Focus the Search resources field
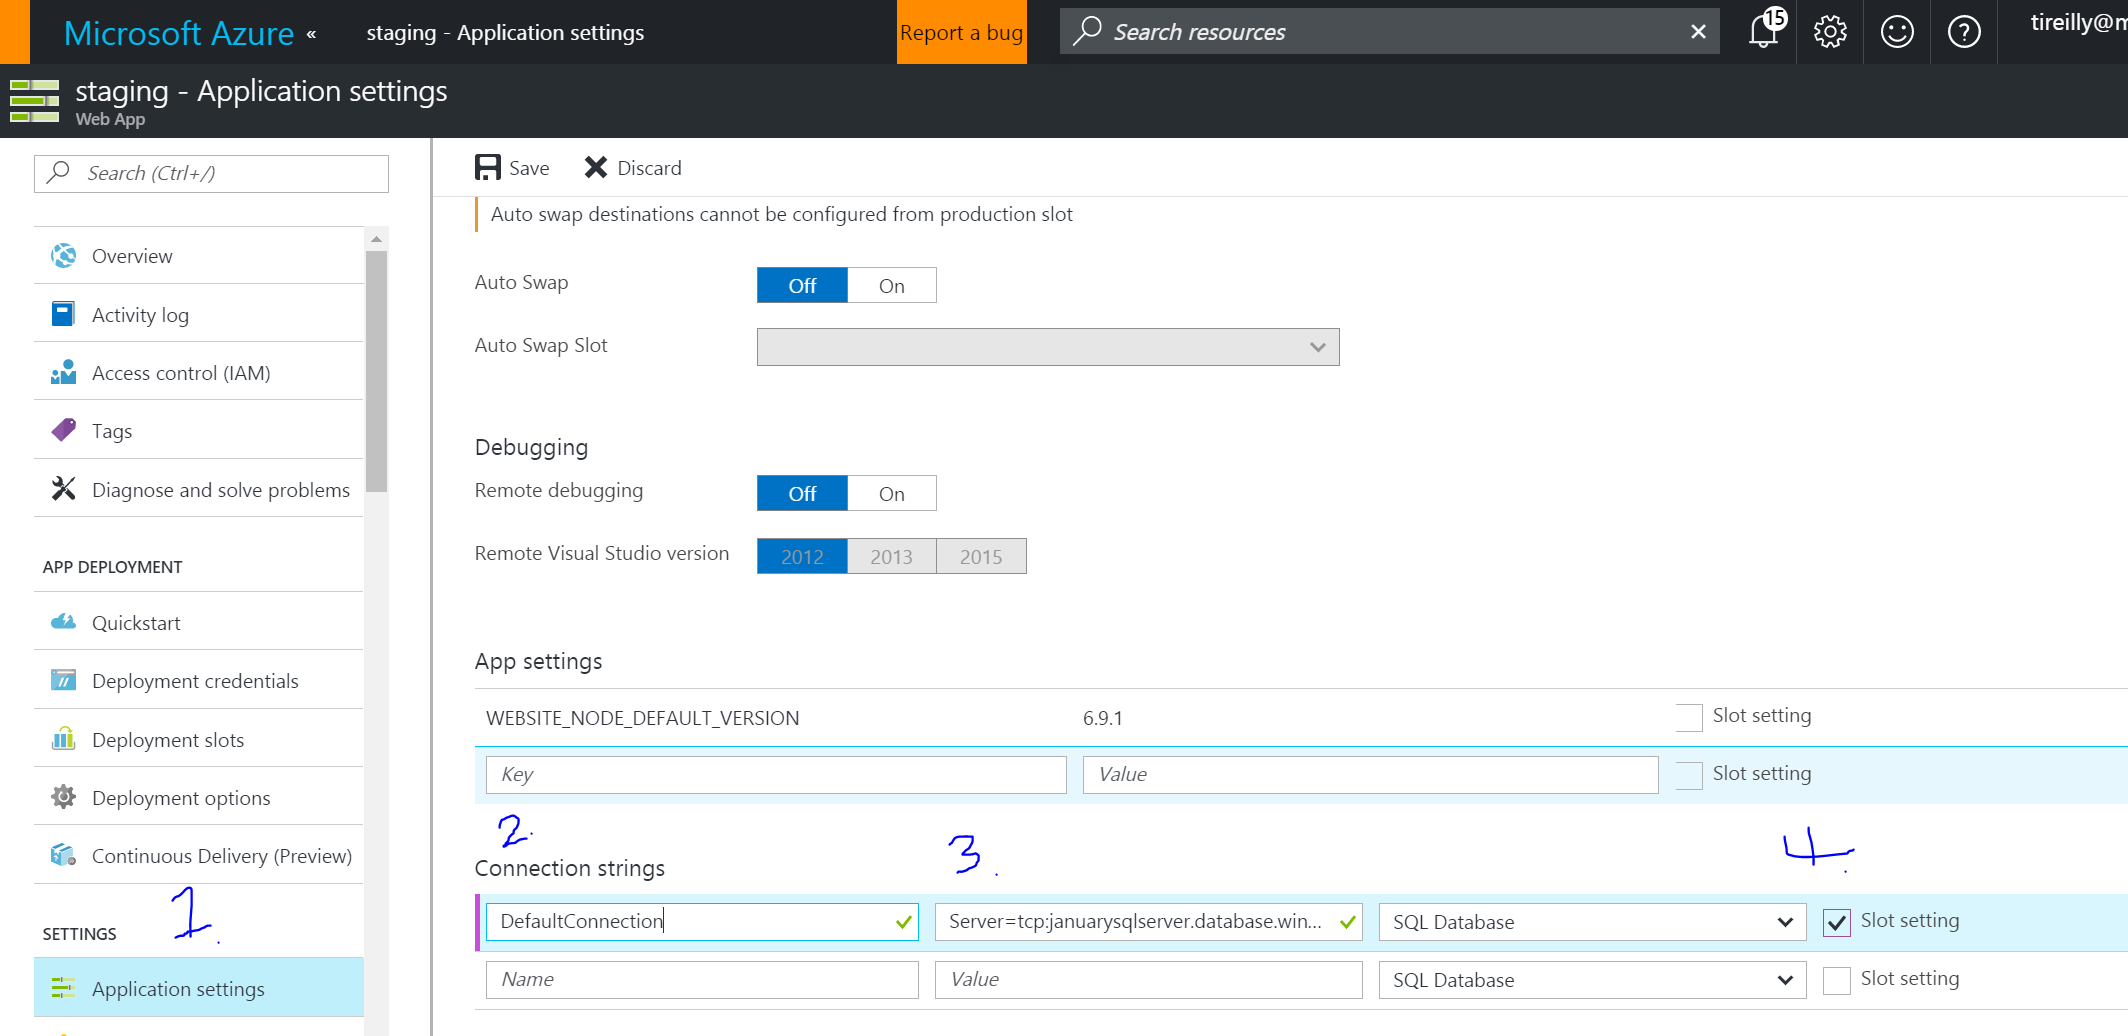The image size is (2128, 1036). click(1390, 32)
